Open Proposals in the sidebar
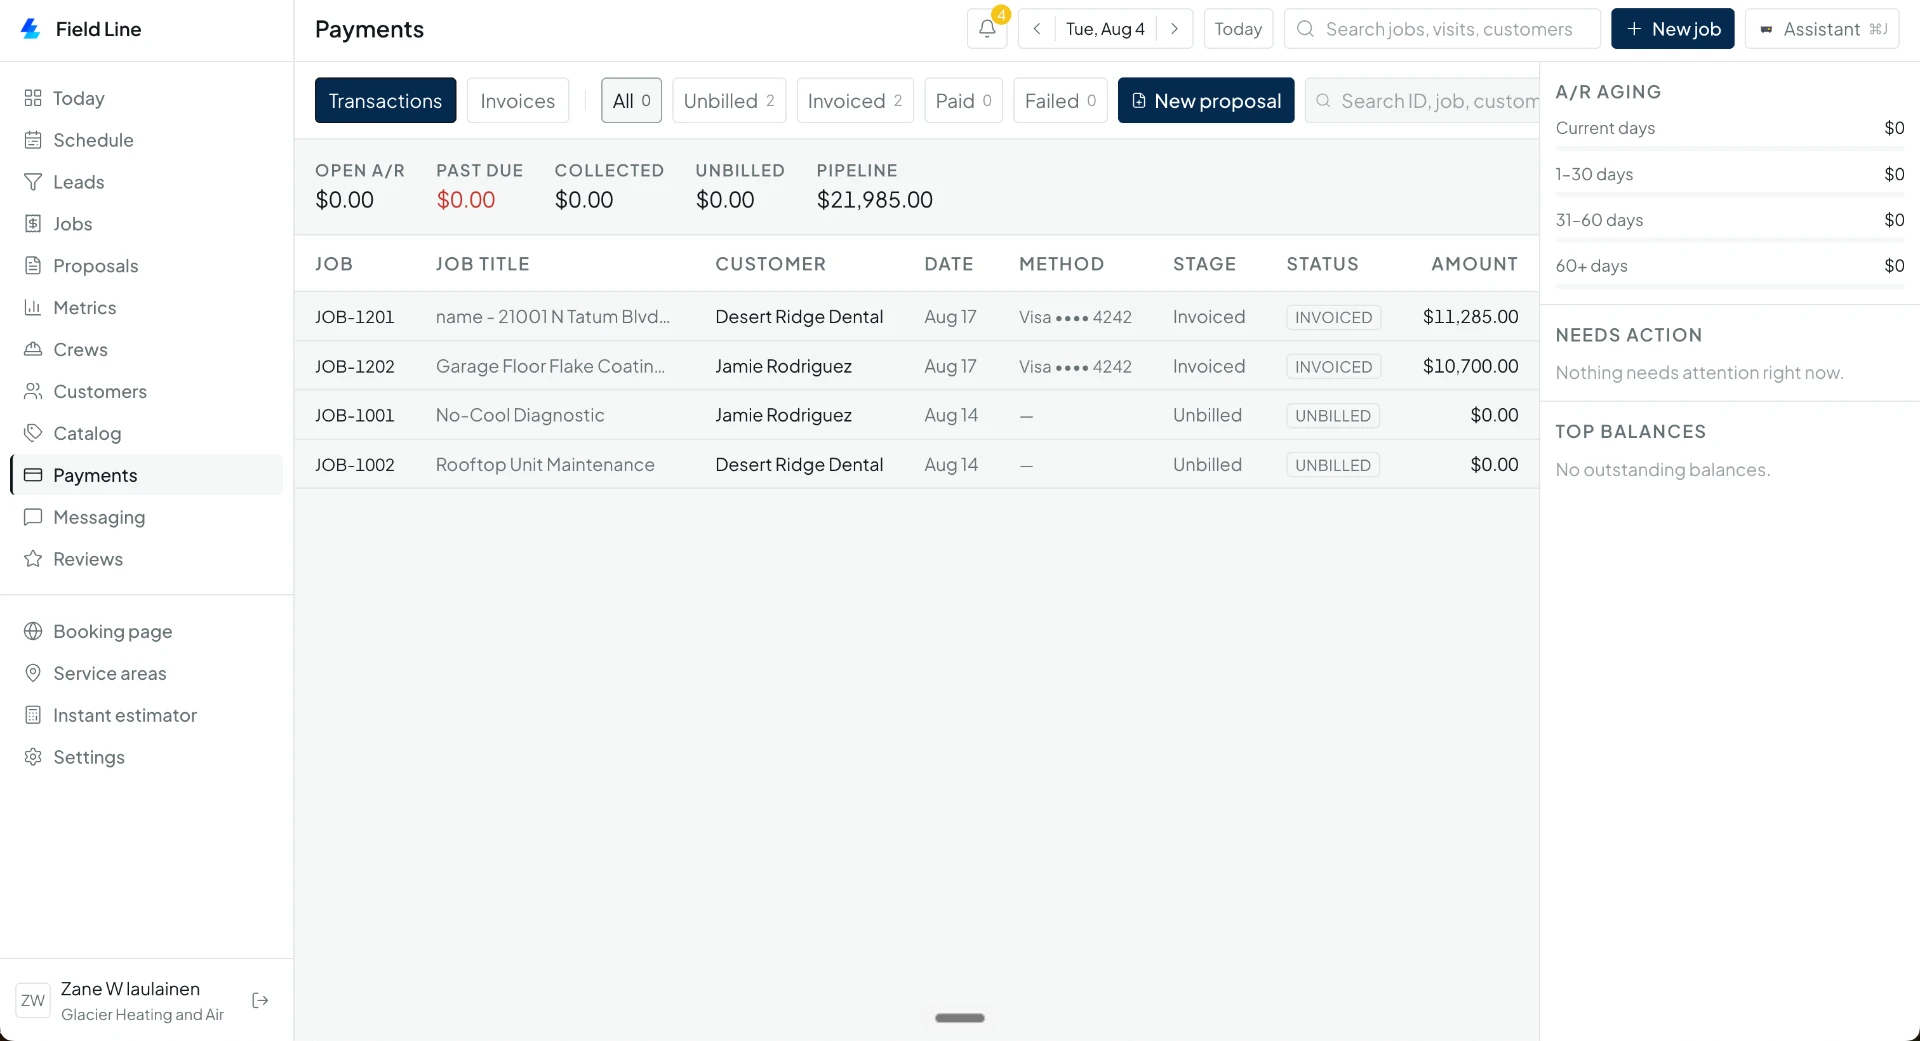Viewport: 1920px width, 1041px height. tap(147, 266)
